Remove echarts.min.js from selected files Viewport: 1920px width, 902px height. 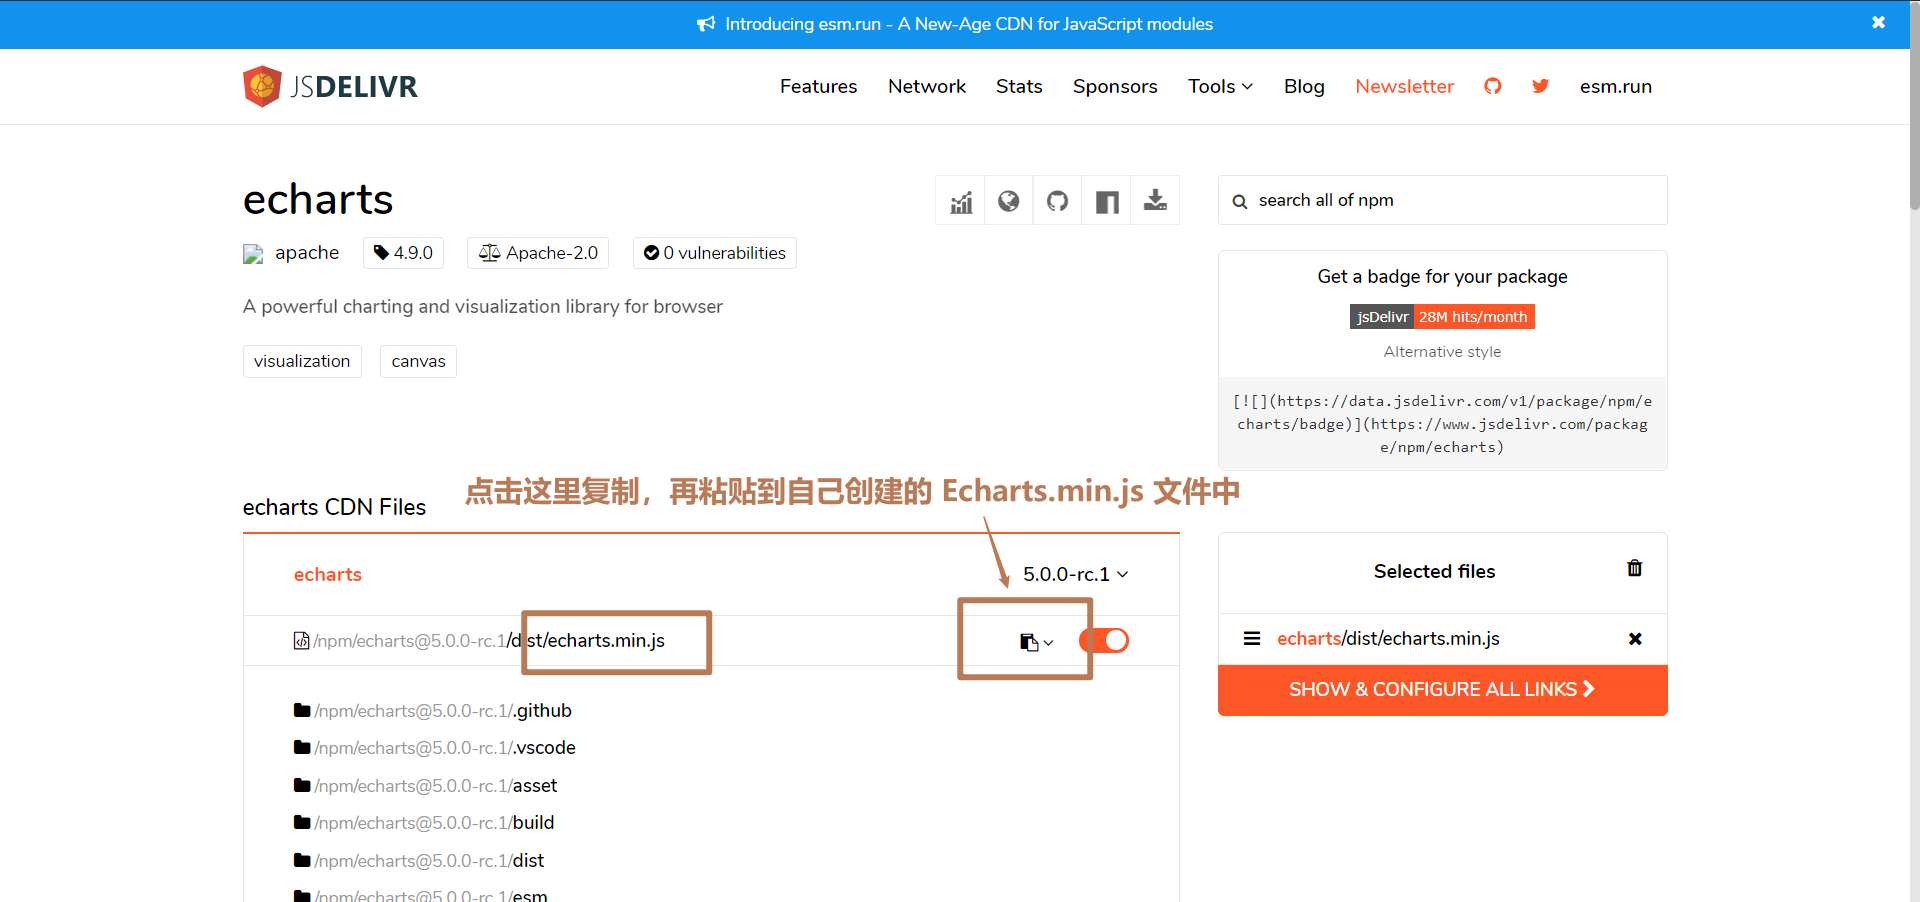pyautogui.click(x=1635, y=639)
